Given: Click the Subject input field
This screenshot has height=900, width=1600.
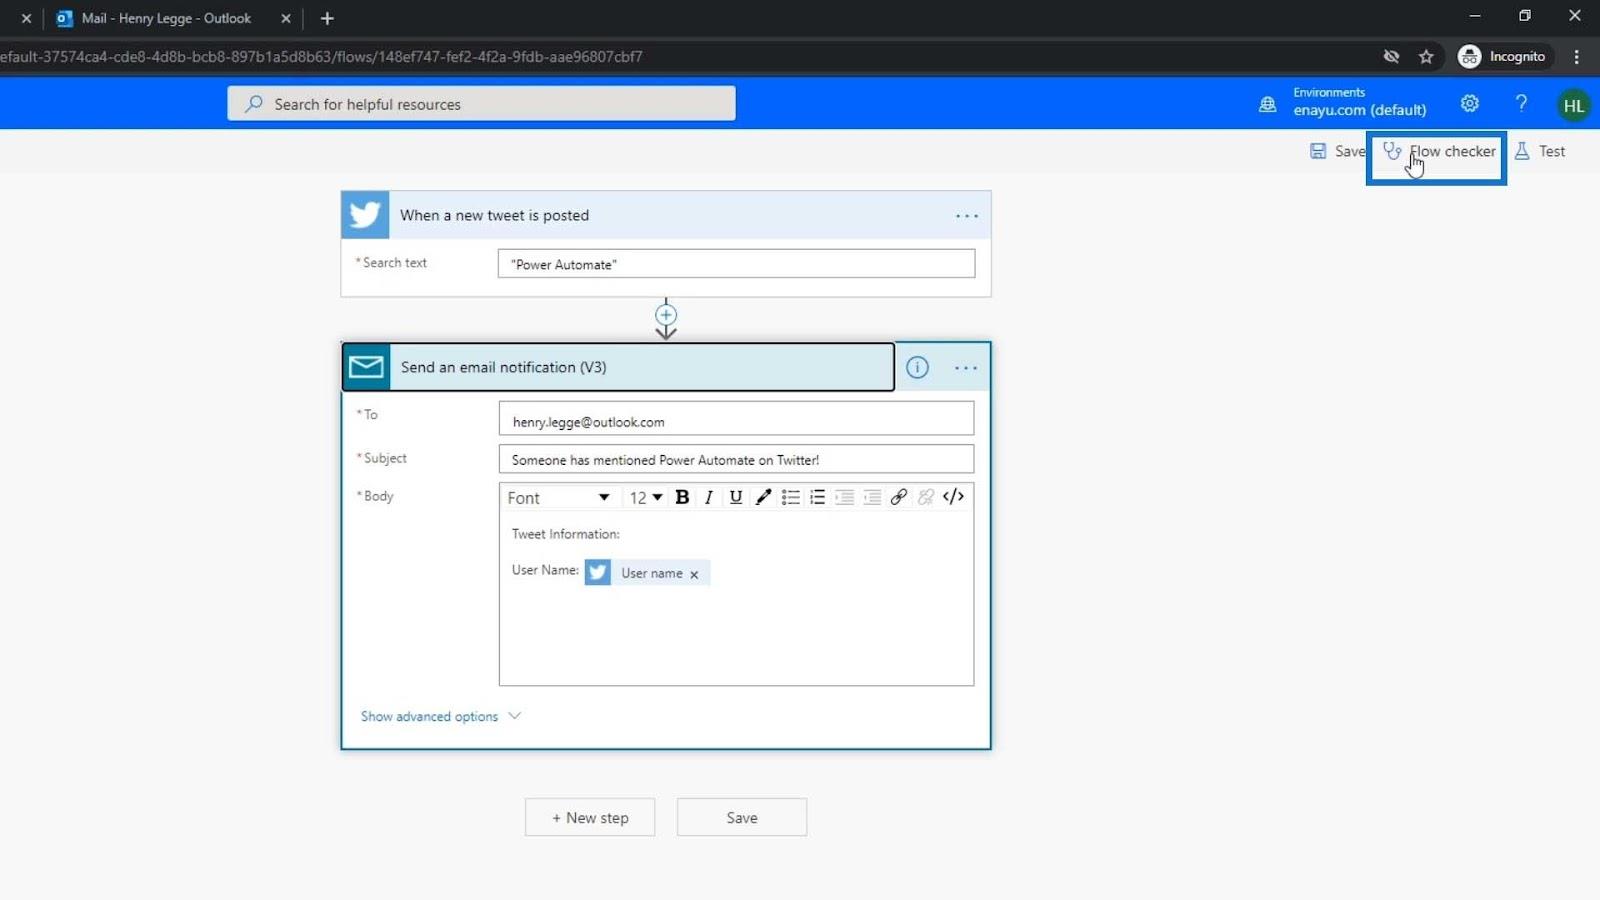Looking at the screenshot, I should 736,459.
